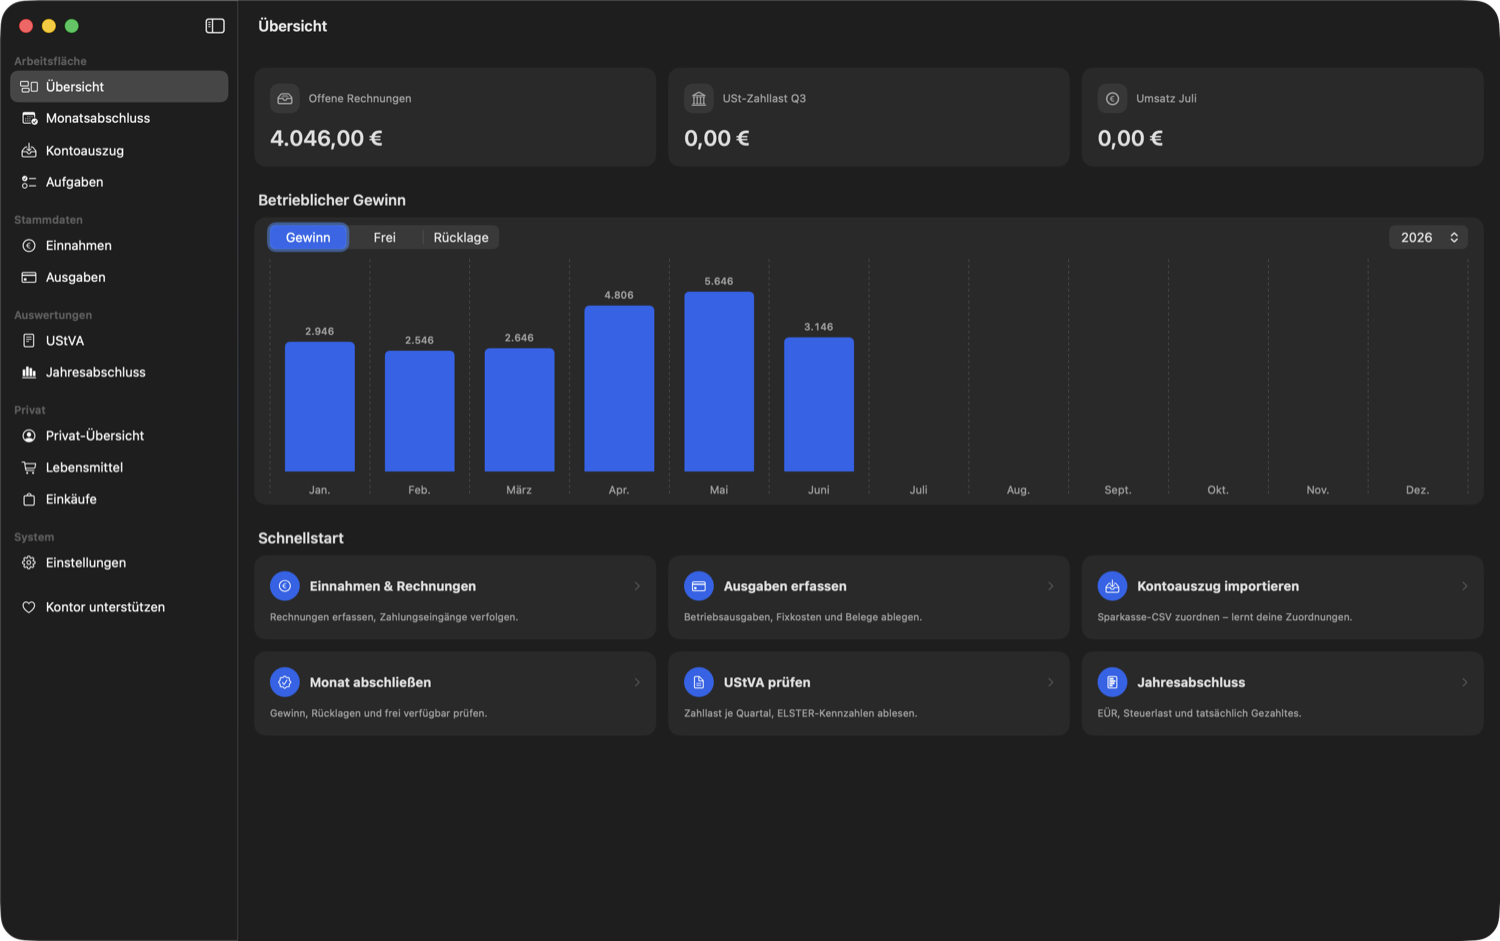
Task: Click the UStVA prüfen document icon
Action: (x=699, y=682)
